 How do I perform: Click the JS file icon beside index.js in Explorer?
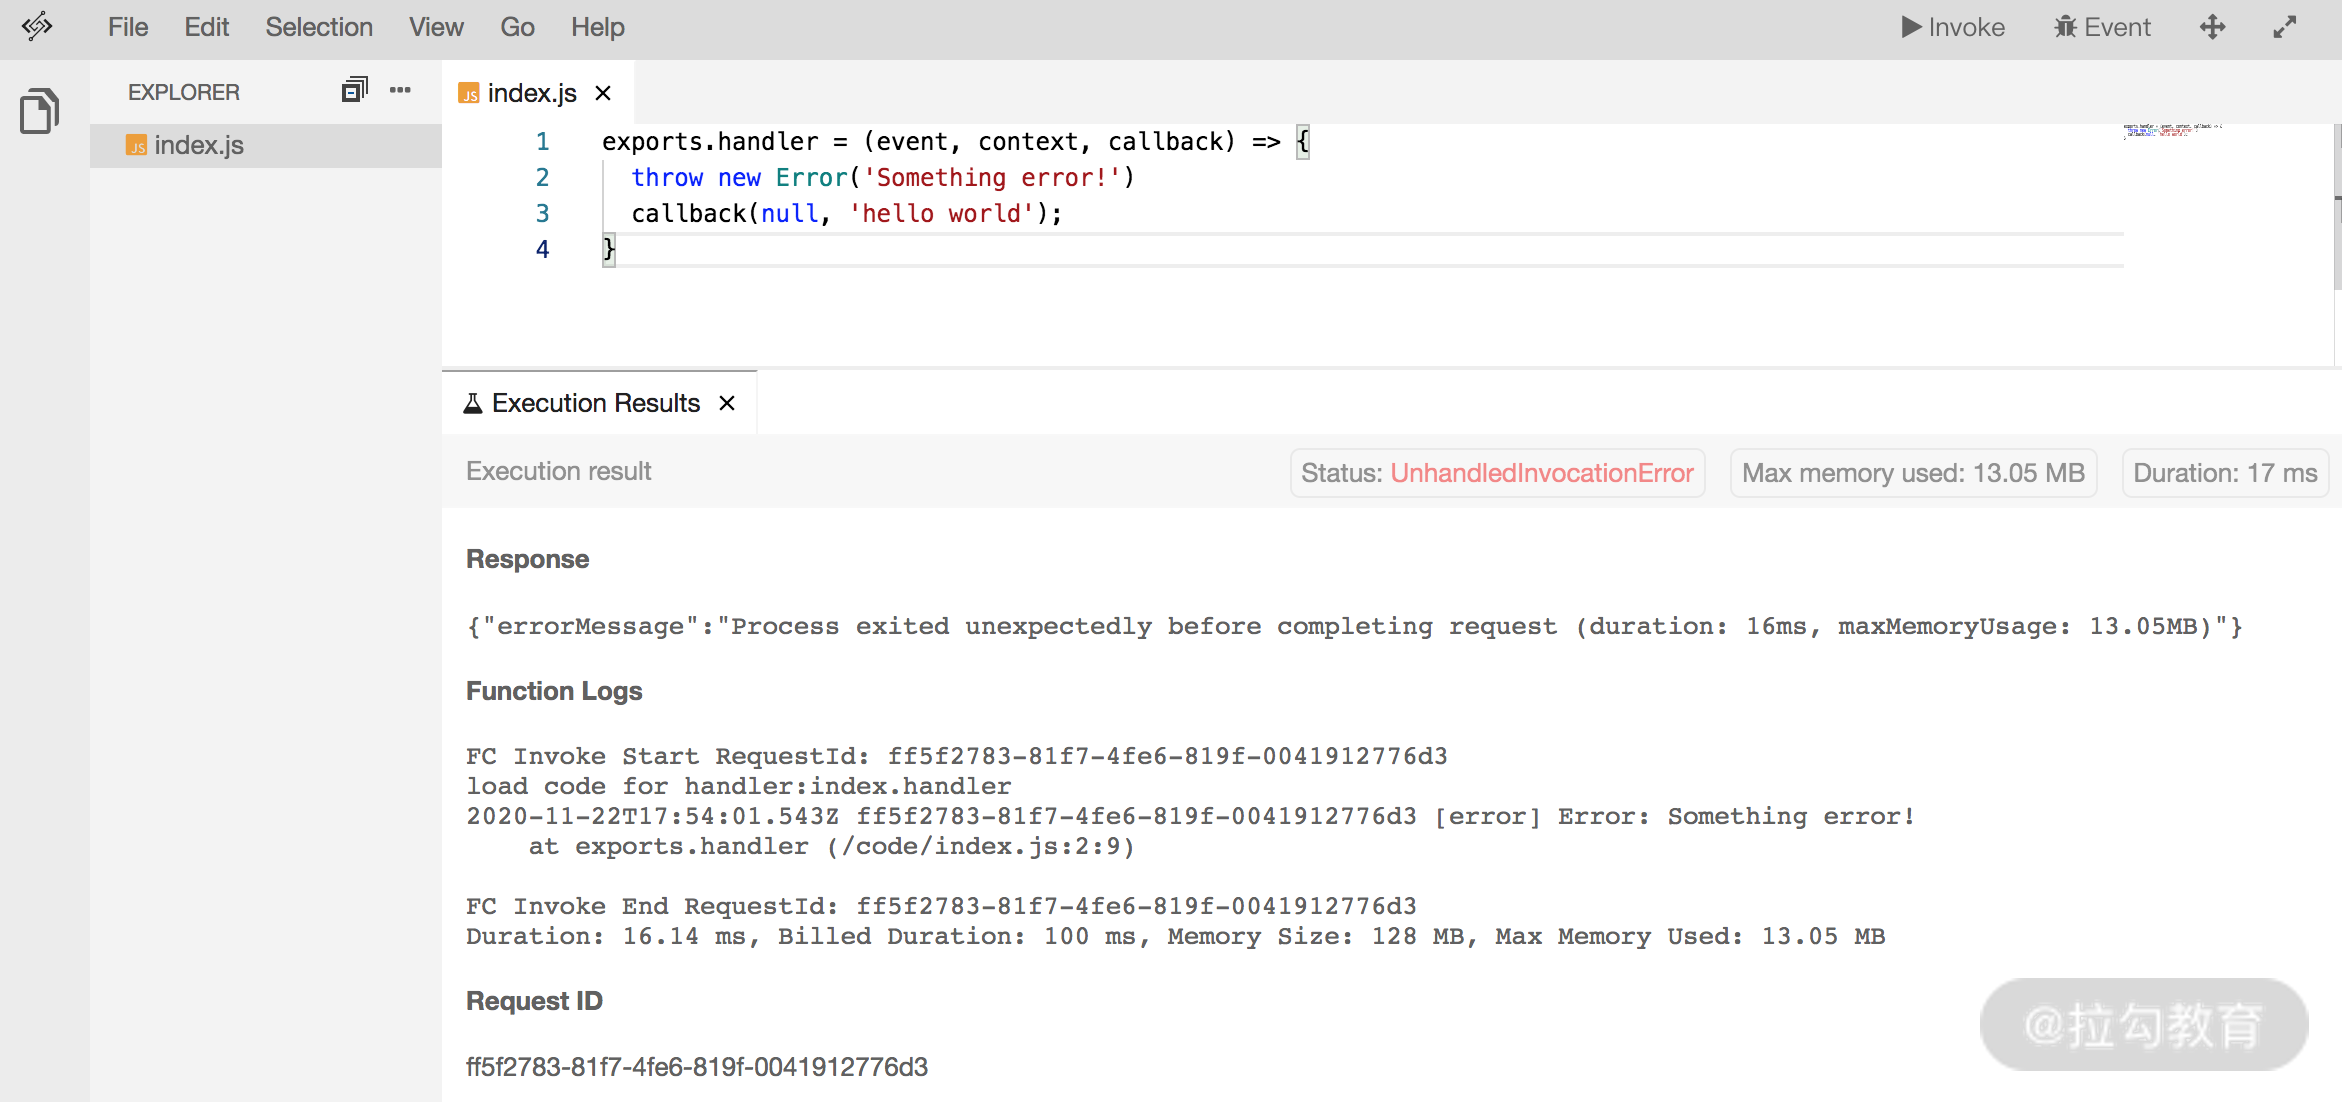(x=136, y=145)
